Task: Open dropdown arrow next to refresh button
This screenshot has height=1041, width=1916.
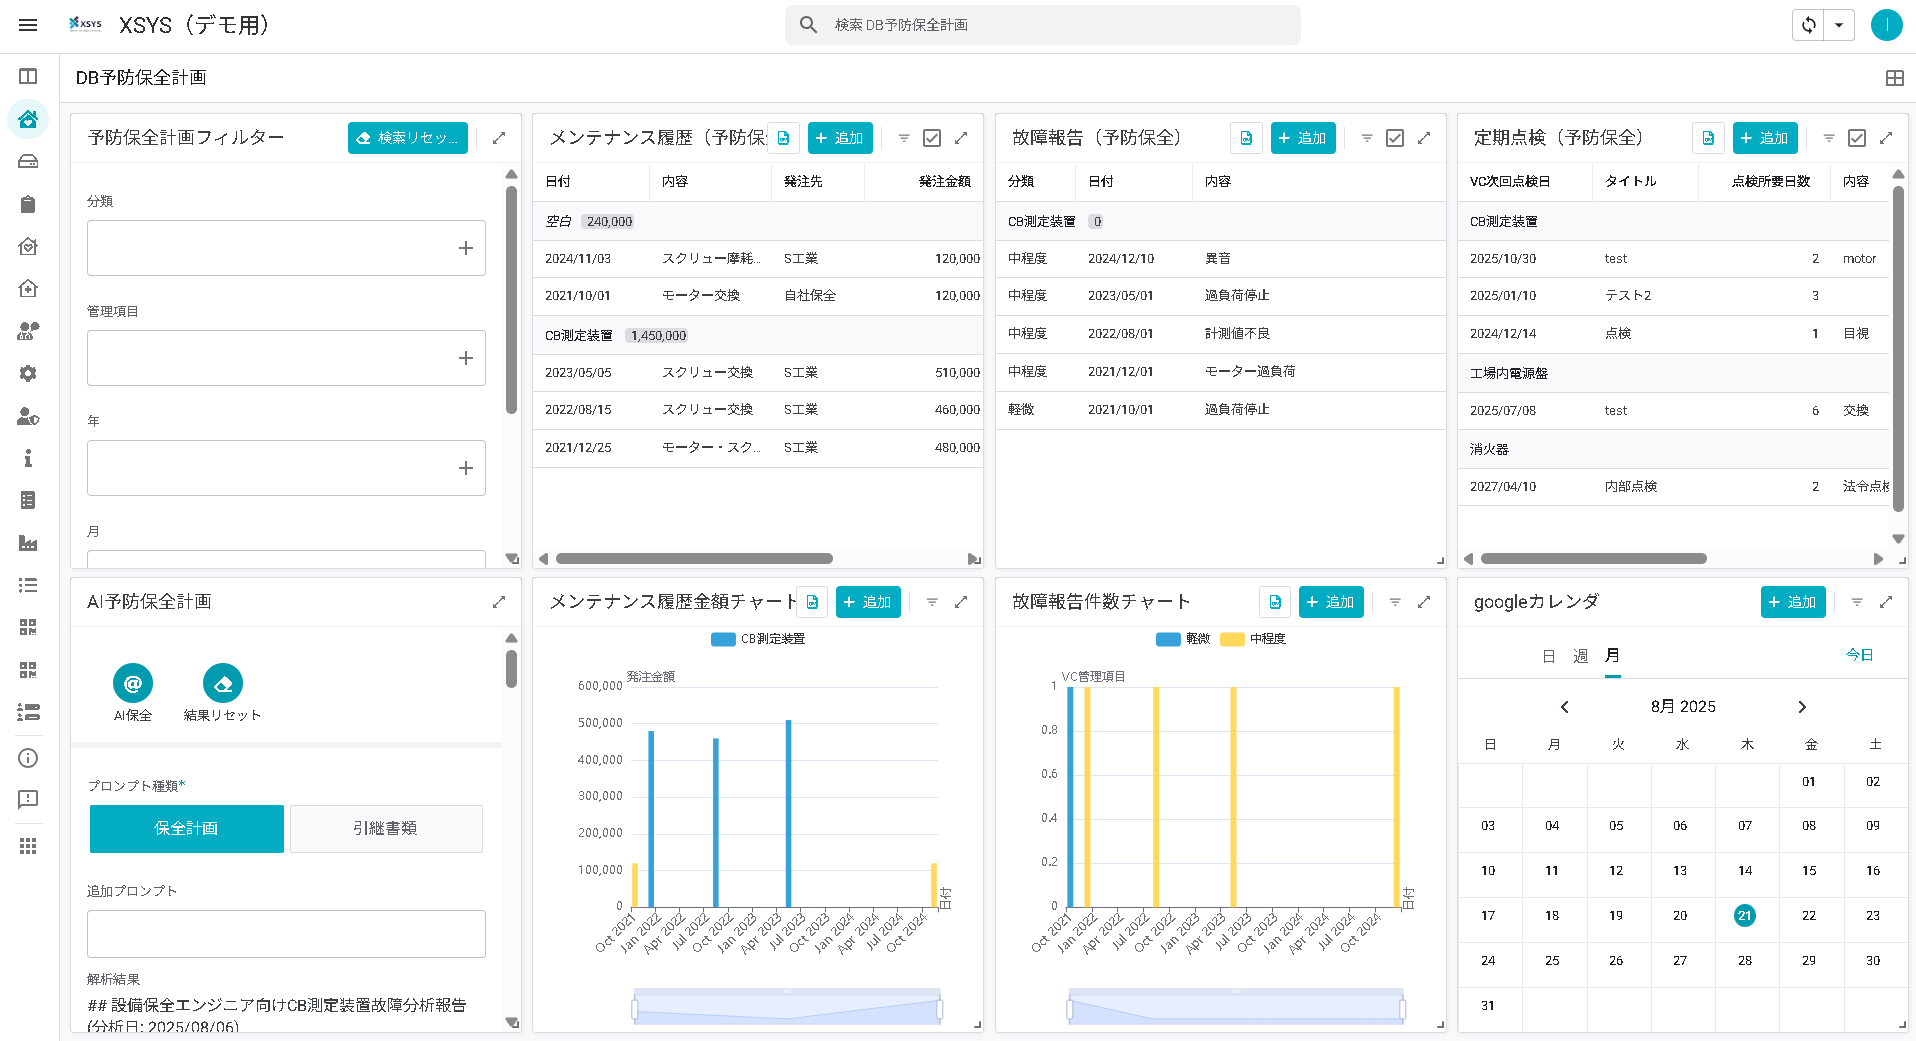Action: pos(1839,25)
